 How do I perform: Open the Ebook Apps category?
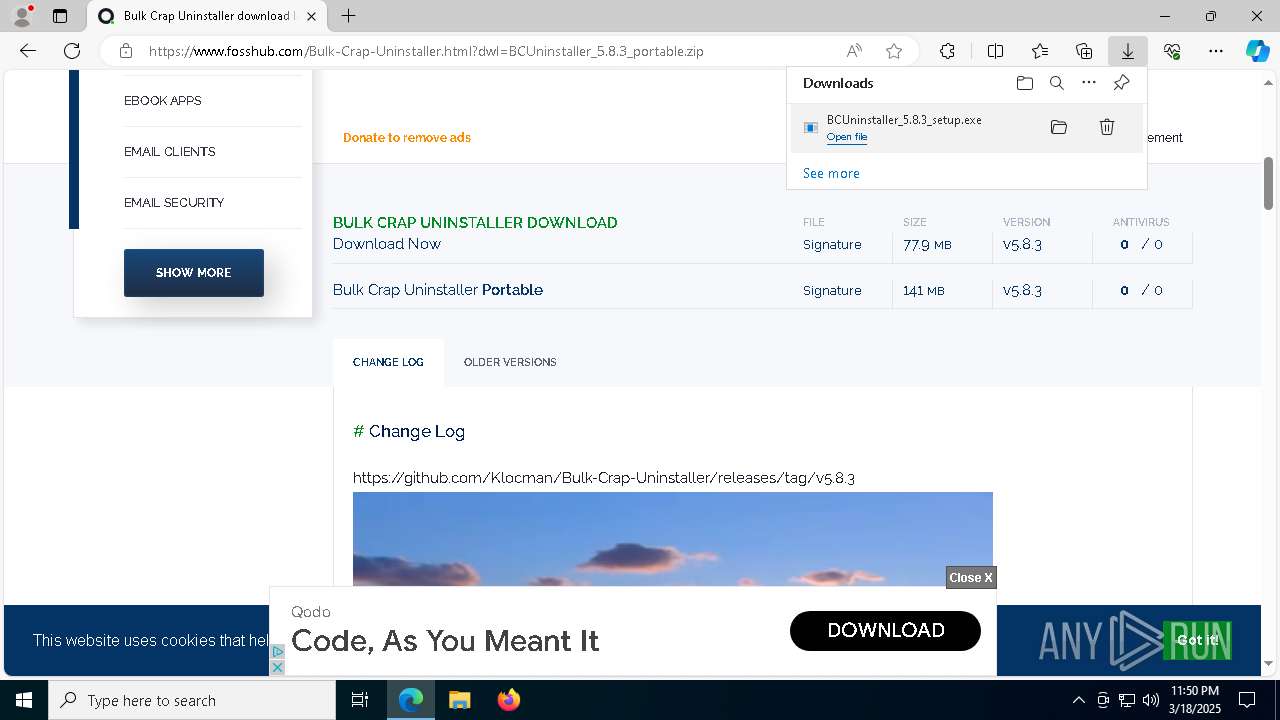[163, 101]
